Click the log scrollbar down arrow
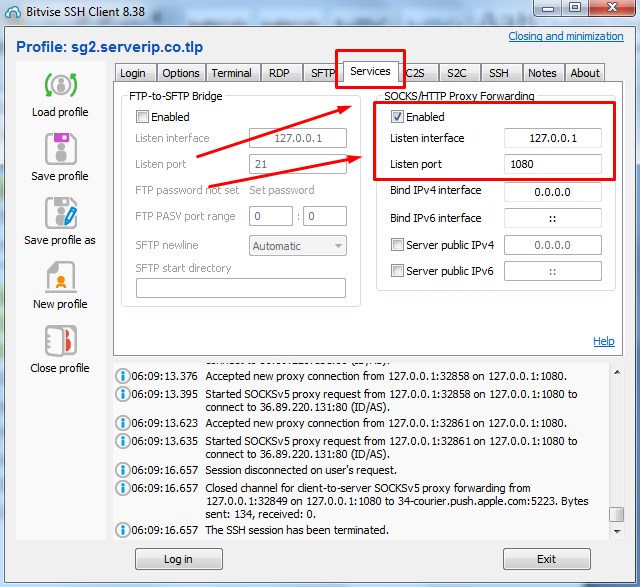 (617, 531)
